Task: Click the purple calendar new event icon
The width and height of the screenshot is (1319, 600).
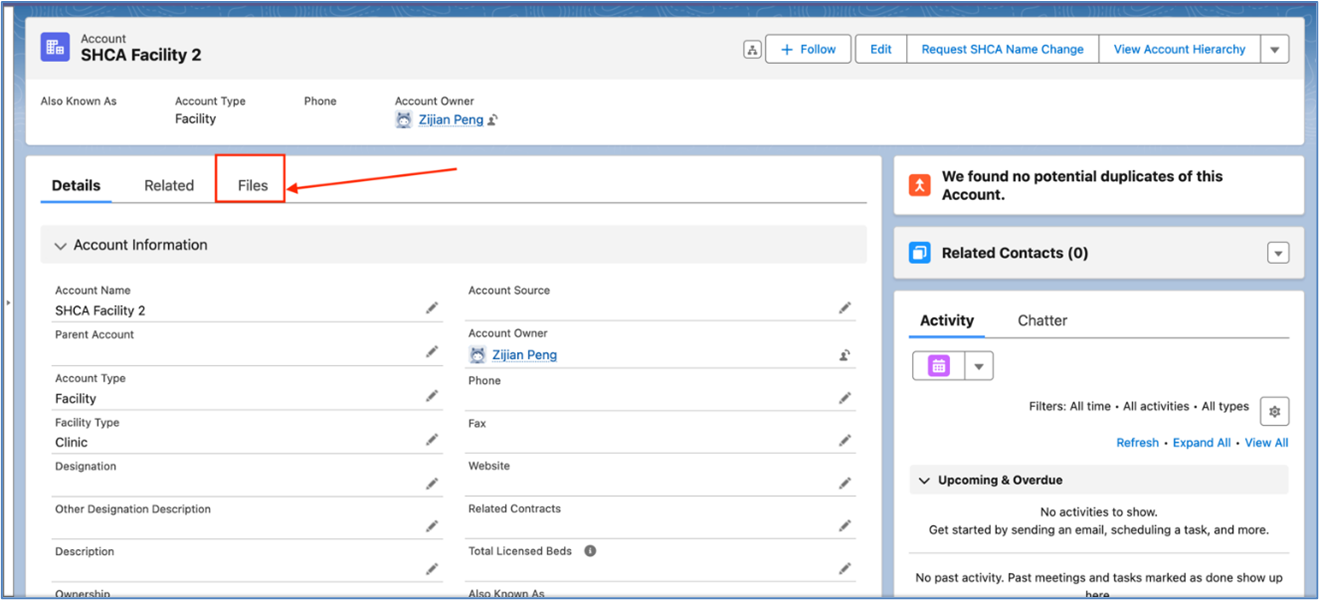Action: (938, 366)
